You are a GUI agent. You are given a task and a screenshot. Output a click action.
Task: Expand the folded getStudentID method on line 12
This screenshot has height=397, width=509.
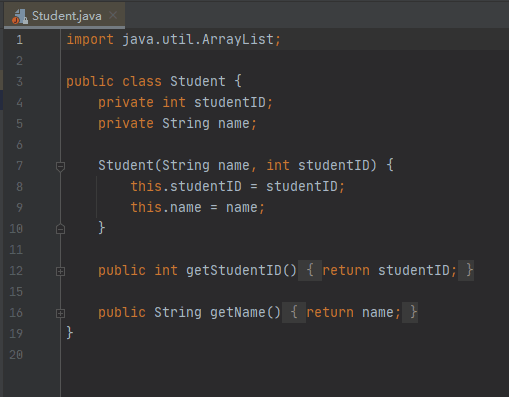[x=60, y=271]
